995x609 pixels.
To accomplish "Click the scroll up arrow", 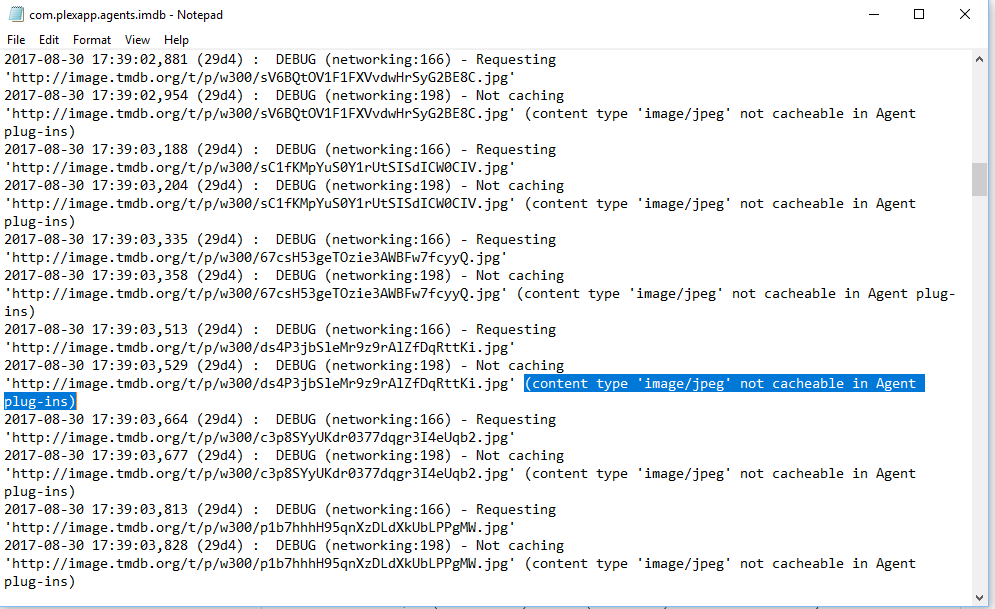I will (x=979, y=59).
